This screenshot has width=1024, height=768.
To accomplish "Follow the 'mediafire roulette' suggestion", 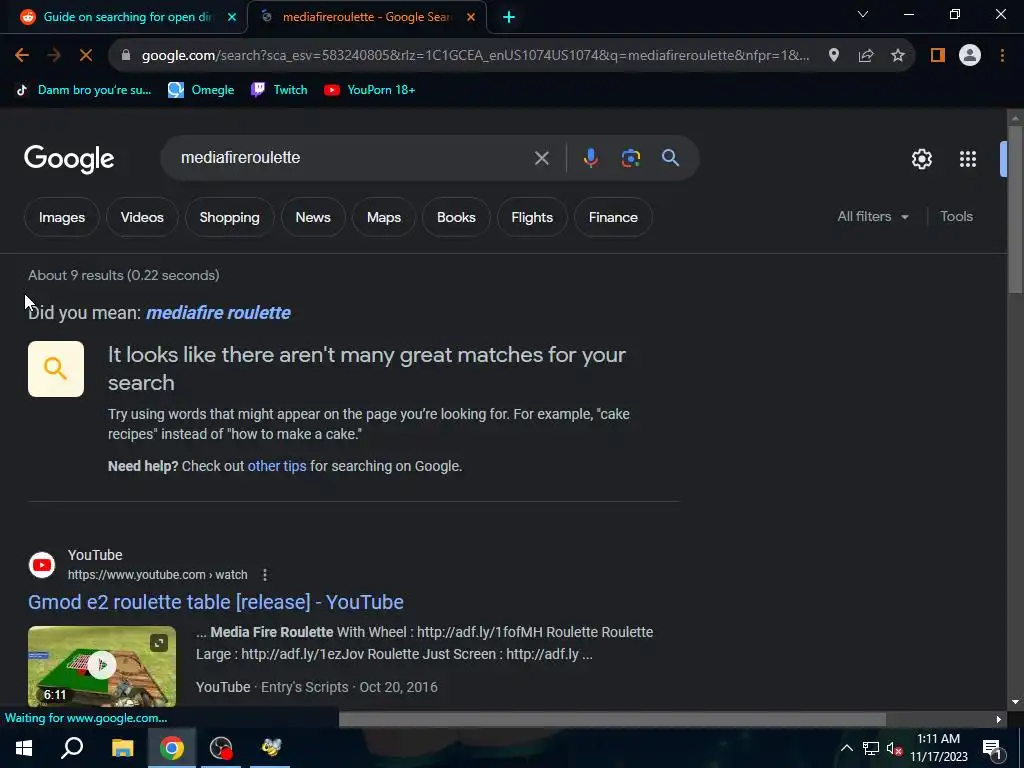I will (x=218, y=312).
